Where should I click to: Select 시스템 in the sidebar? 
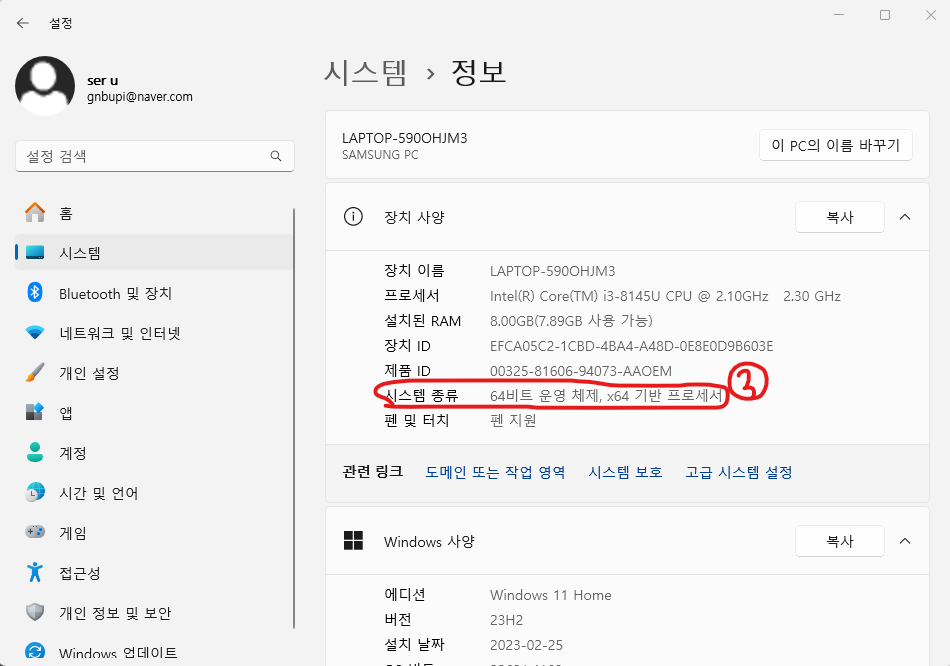coord(154,253)
